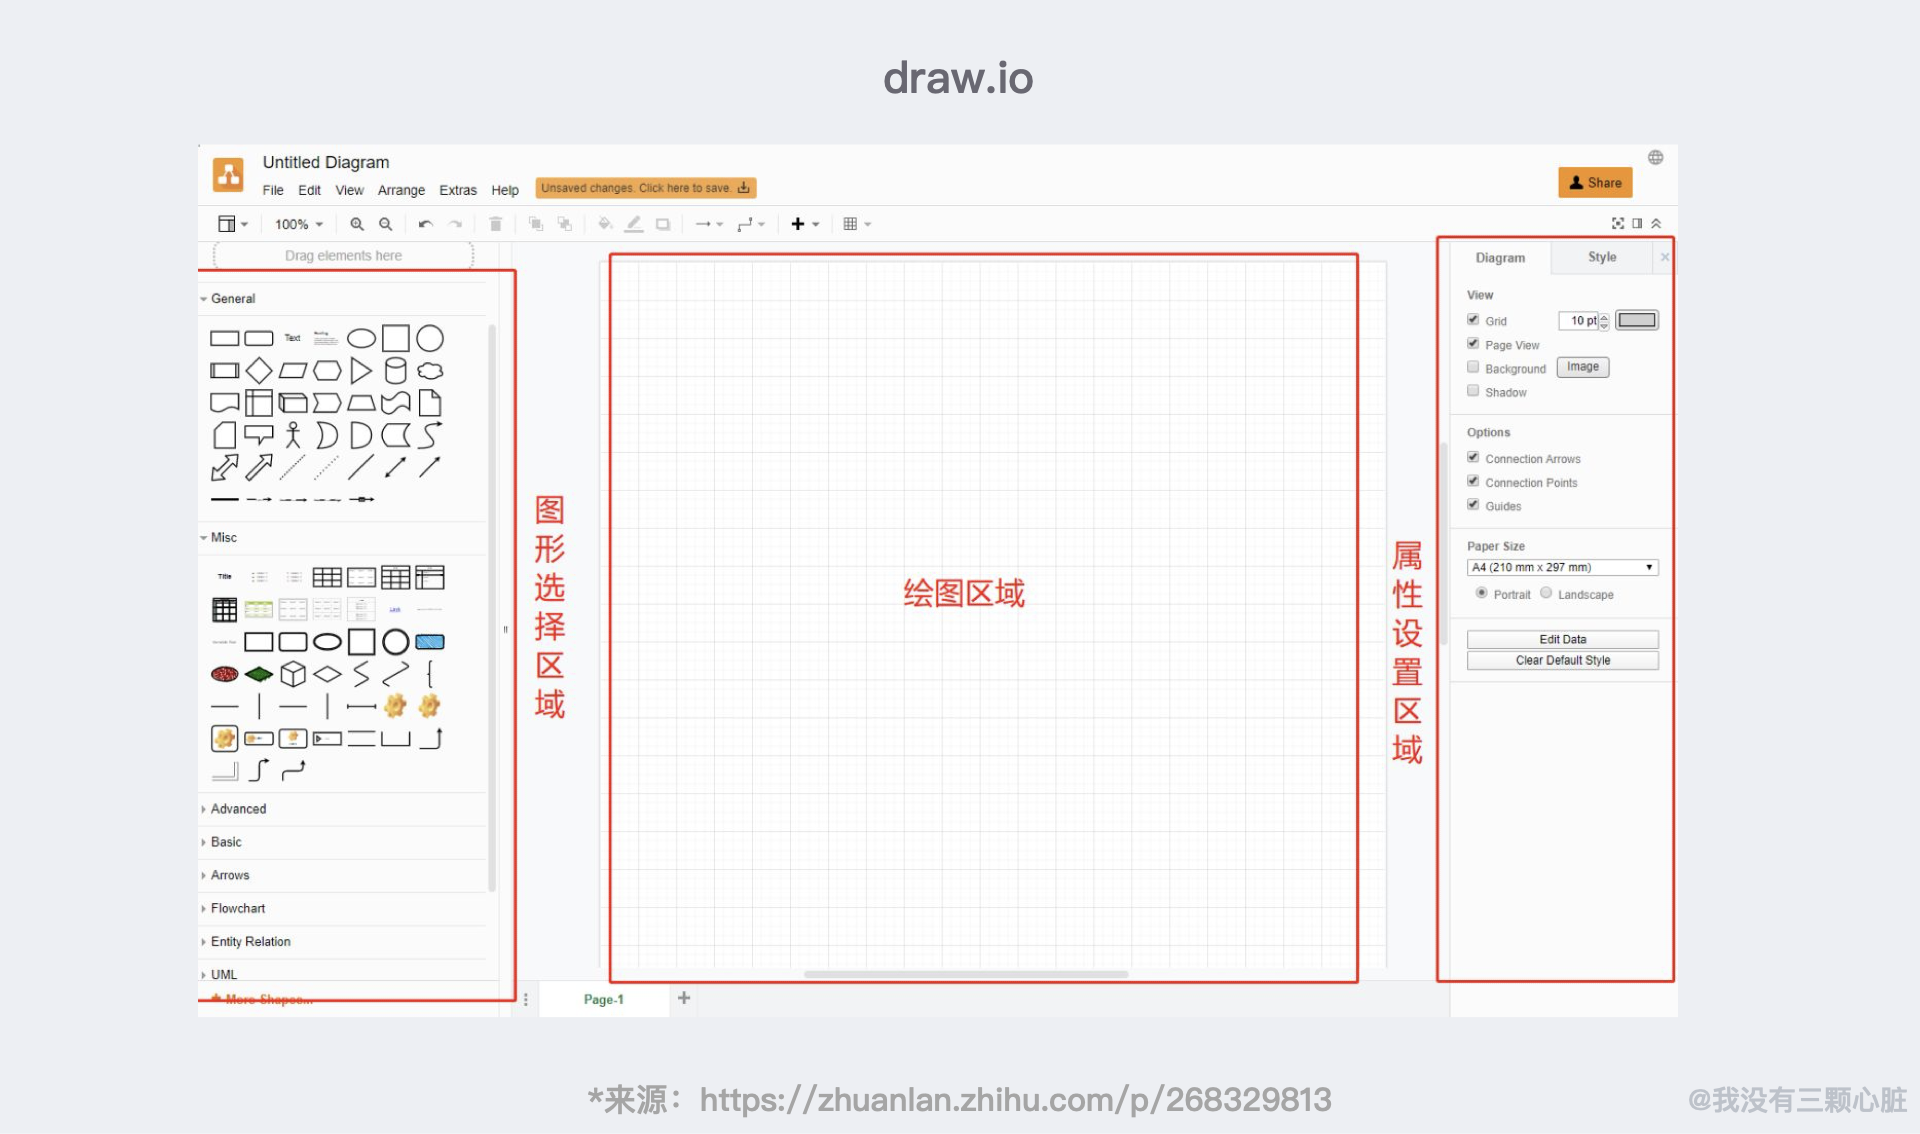Click the Share button
Viewport: 1920px width, 1134px height.
(1595, 182)
